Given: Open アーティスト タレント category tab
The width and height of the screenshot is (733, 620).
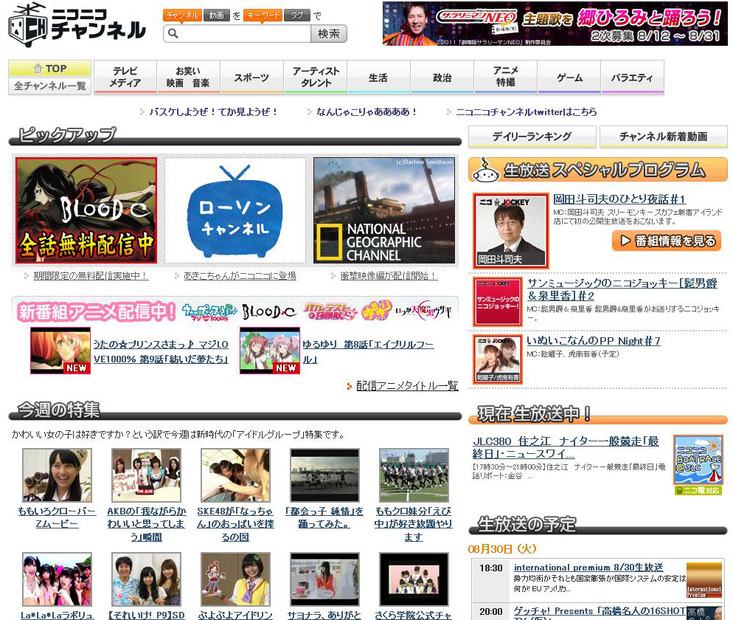Looking at the screenshot, I should click(316, 77).
